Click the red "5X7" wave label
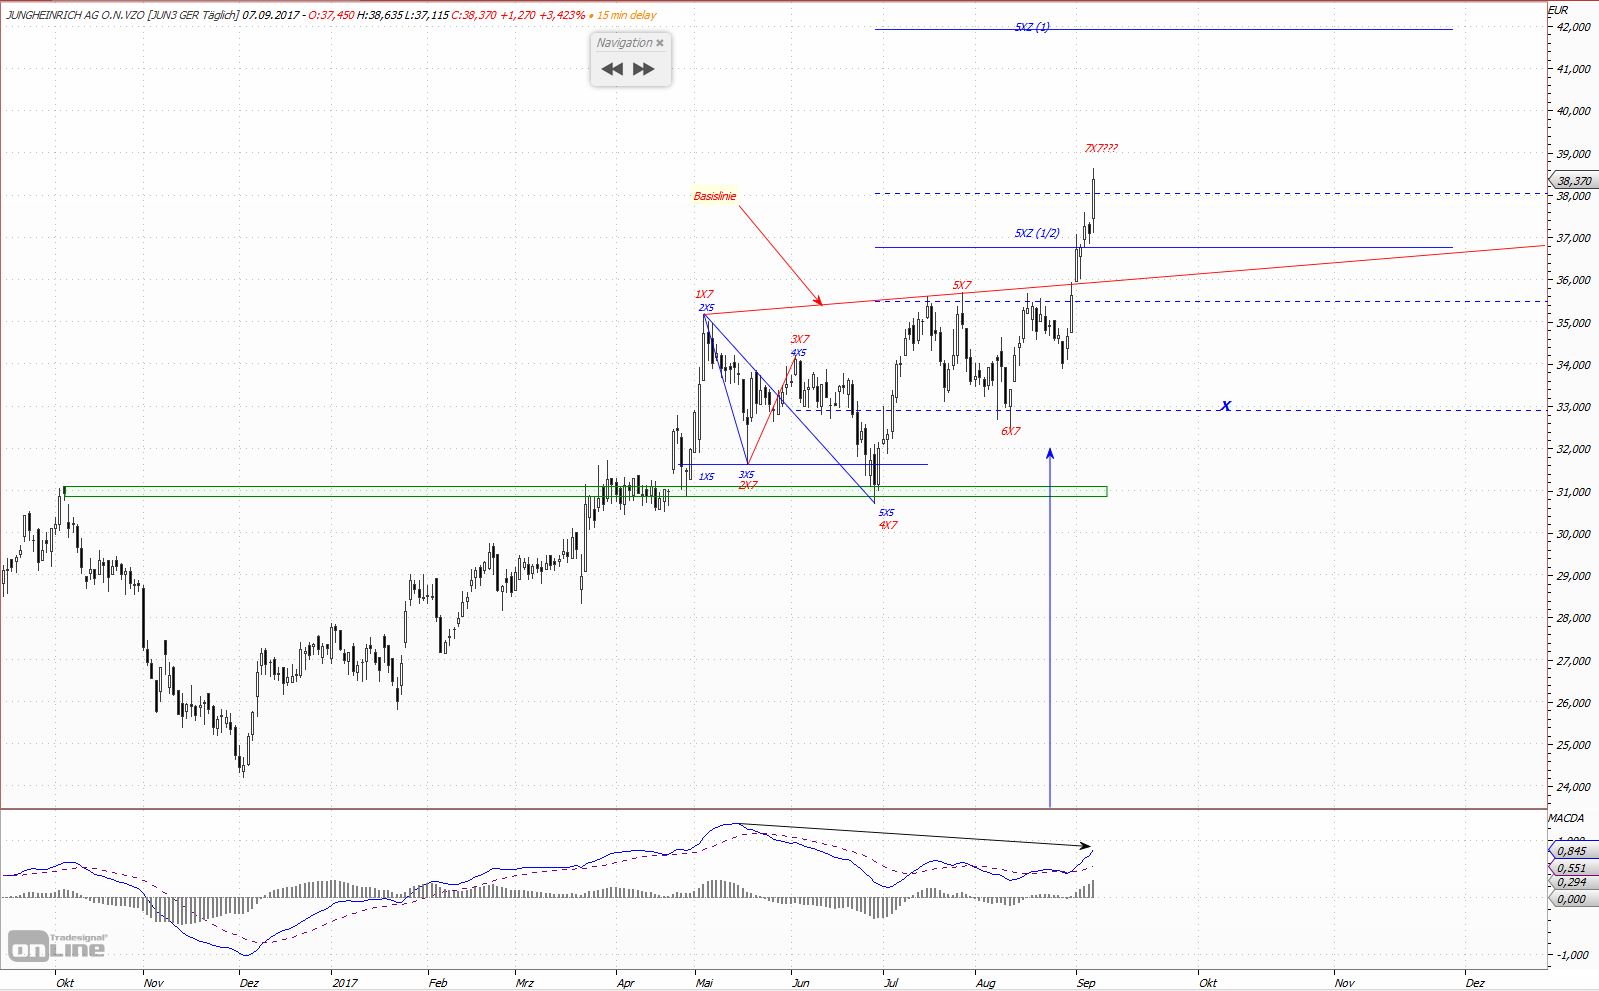Screen dimensions: 1599x991 tap(962, 285)
